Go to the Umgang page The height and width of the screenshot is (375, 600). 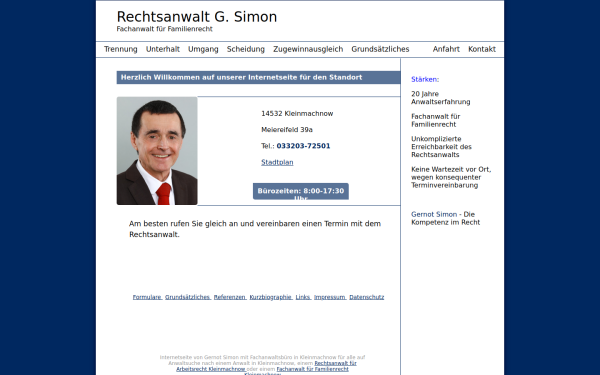(x=203, y=49)
